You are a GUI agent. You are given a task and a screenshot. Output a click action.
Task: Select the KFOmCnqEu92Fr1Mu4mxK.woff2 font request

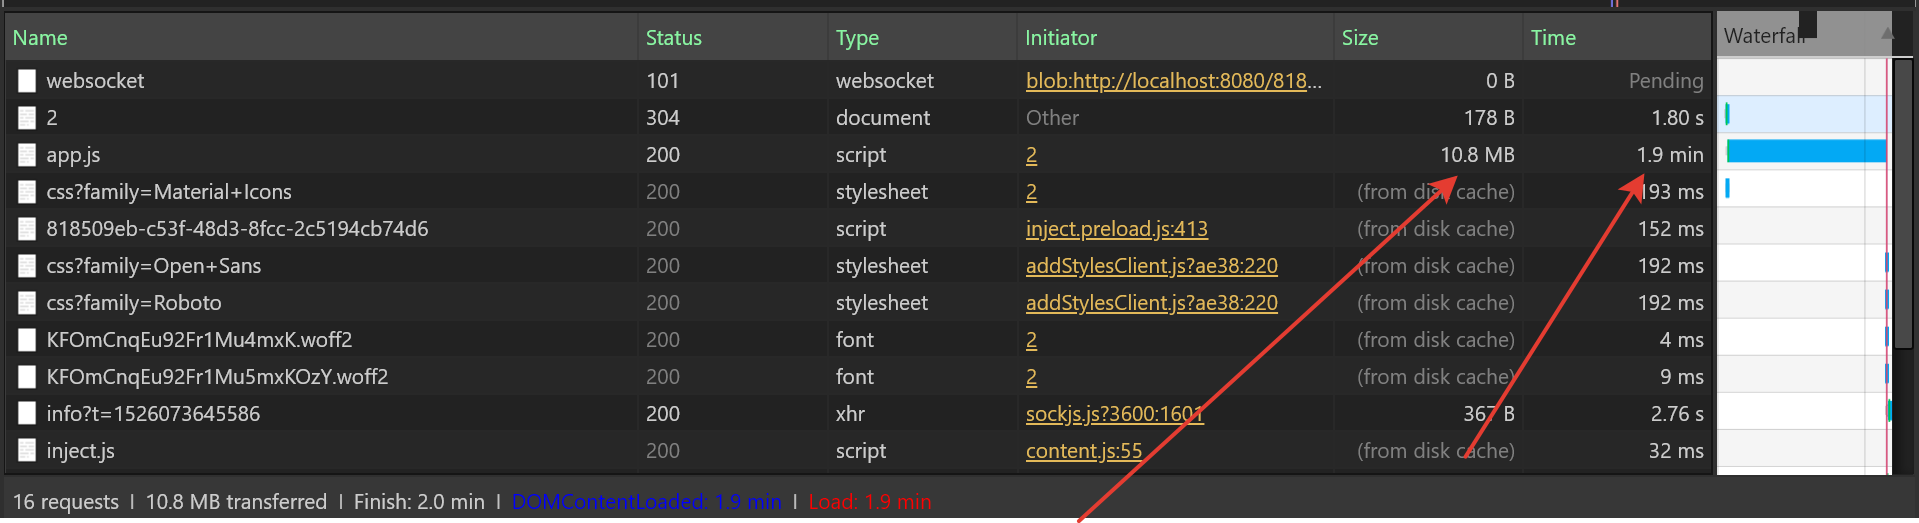199,340
